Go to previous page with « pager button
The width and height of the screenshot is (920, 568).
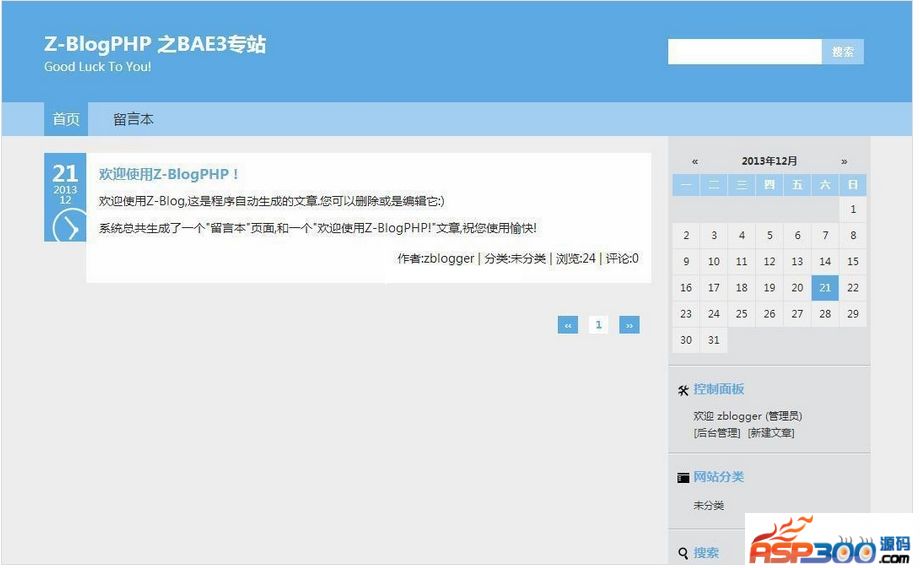click(568, 325)
